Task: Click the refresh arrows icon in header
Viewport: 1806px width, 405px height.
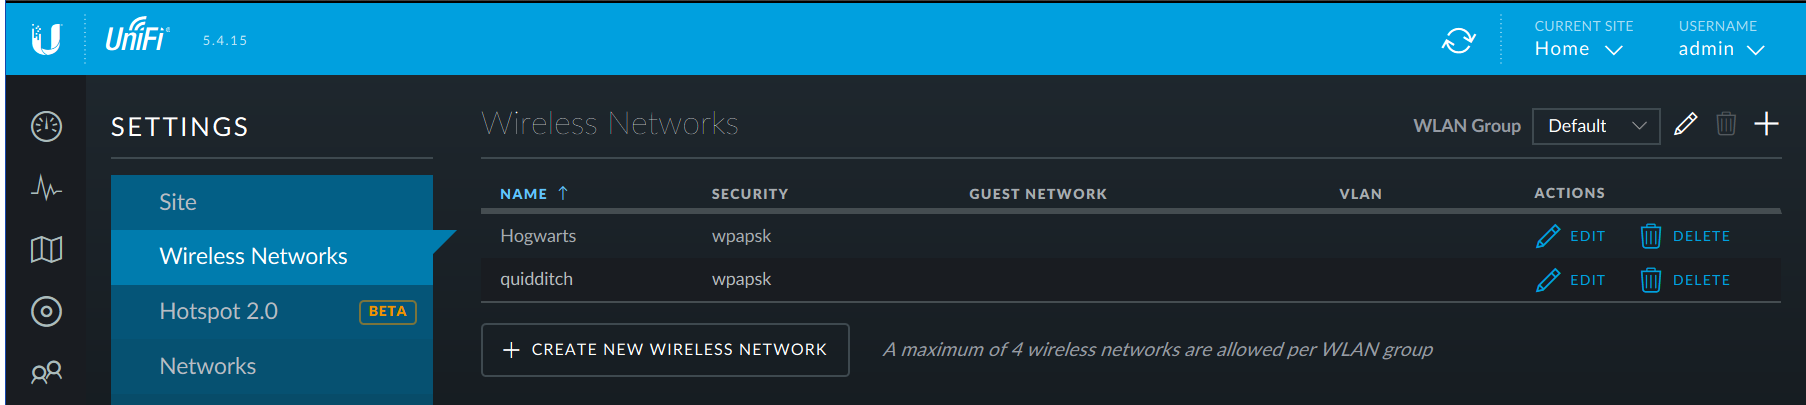Action: pyautogui.click(x=1458, y=40)
